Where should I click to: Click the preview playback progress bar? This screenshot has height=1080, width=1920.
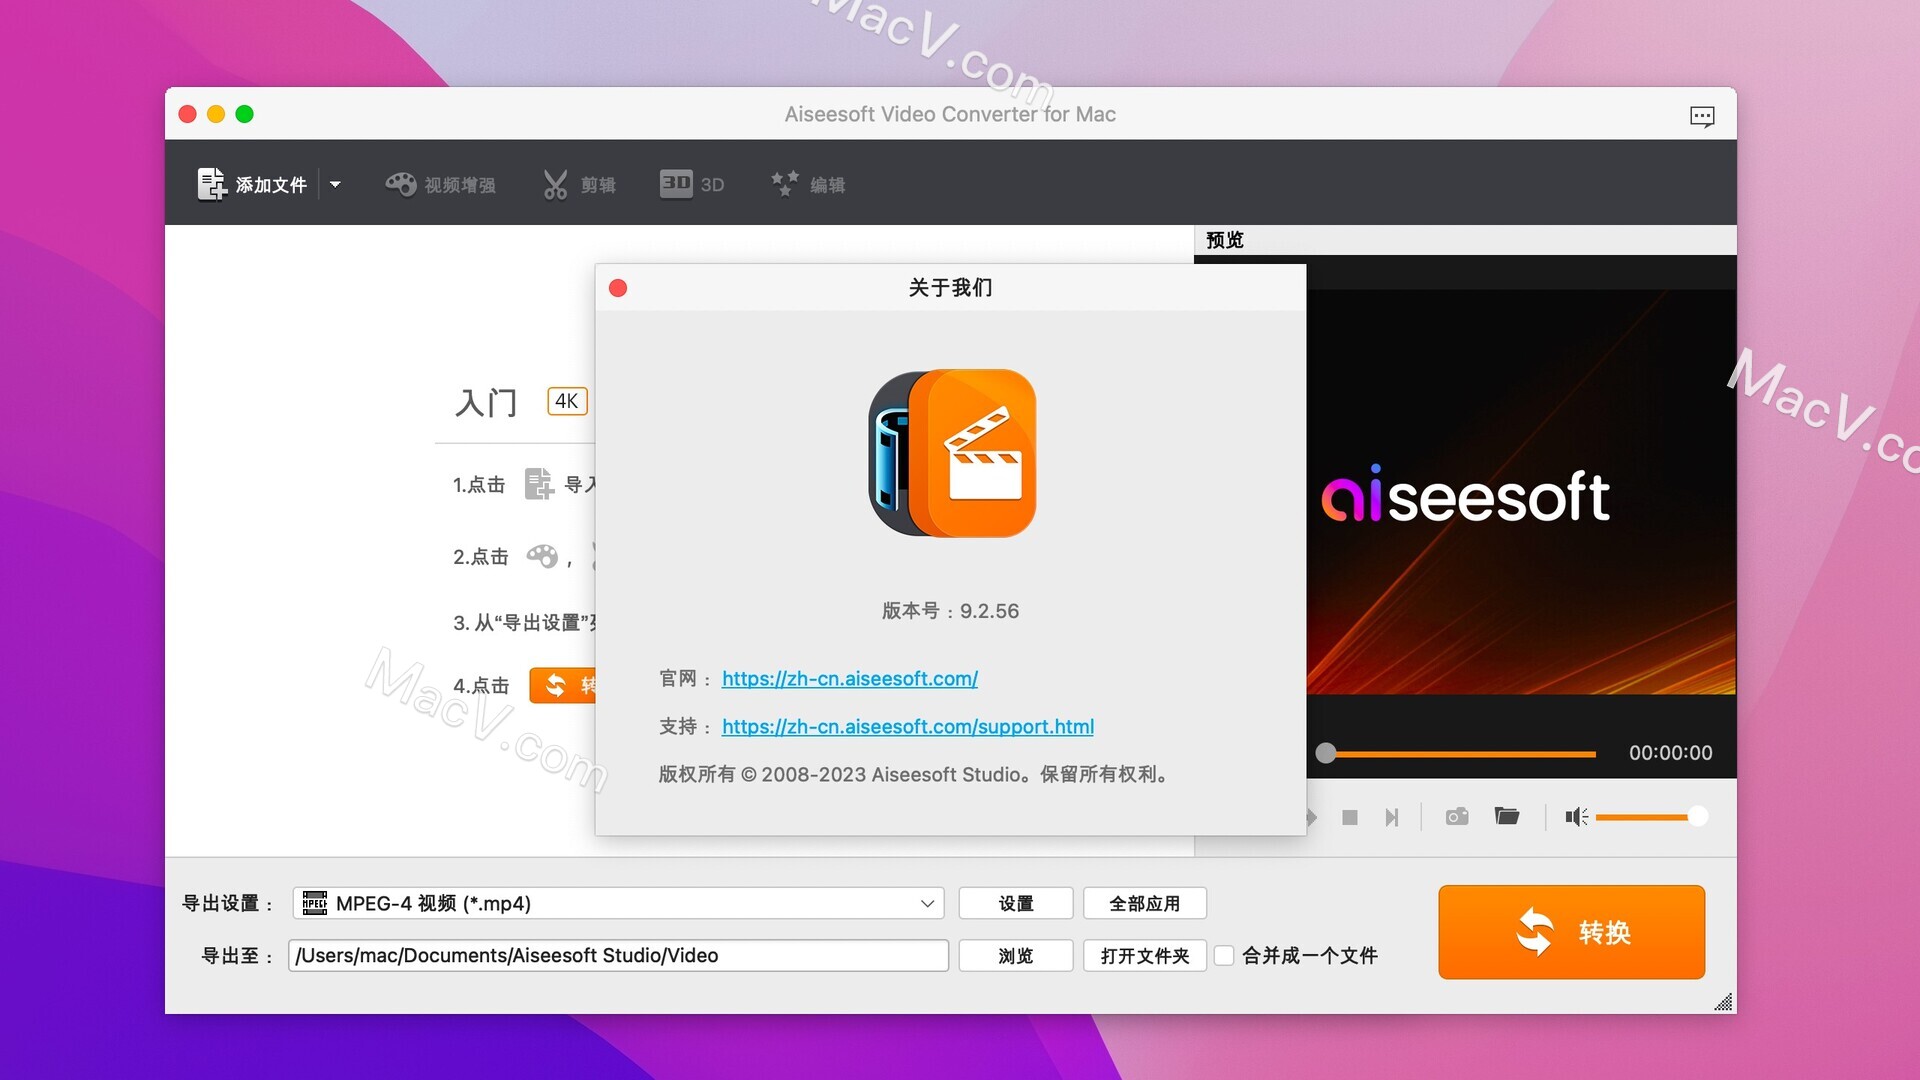(1461, 753)
